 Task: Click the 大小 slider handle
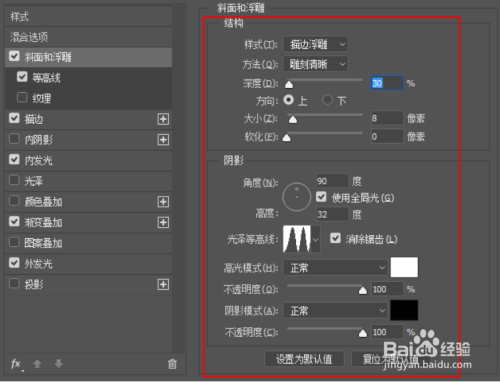tap(293, 119)
